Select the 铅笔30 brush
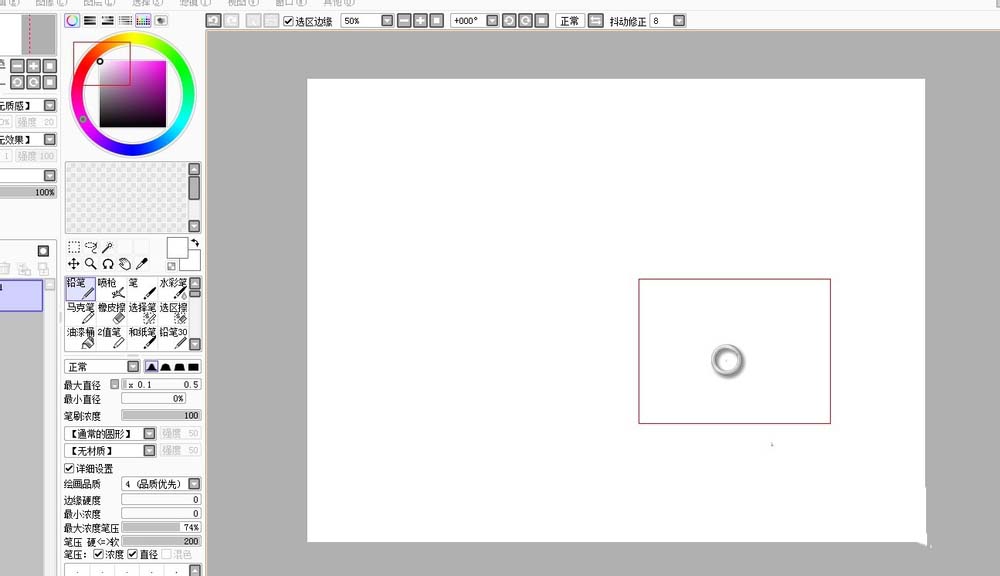The height and width of the screenshot is (576, 1000). pyautogui.click(x=173, y=338)
